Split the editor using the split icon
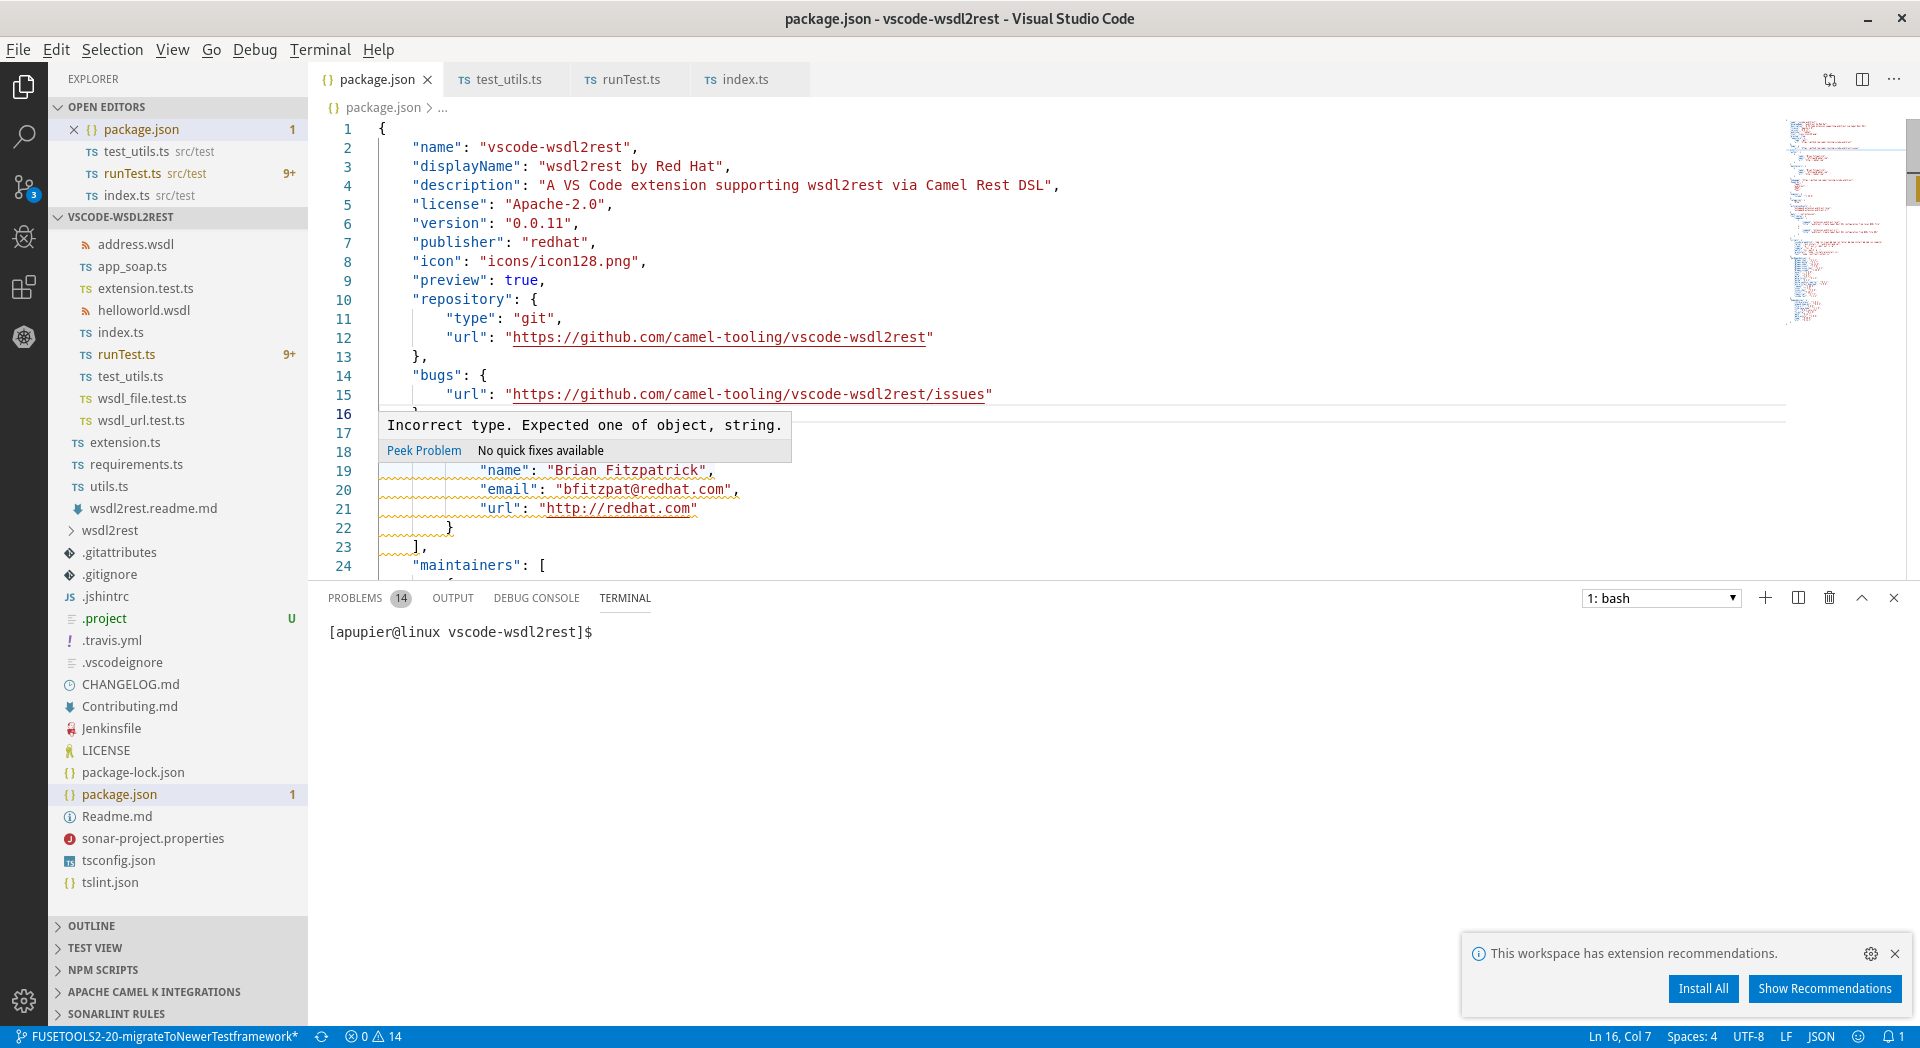This screenshot has height=1048, width=1920. pos(1862,79)
